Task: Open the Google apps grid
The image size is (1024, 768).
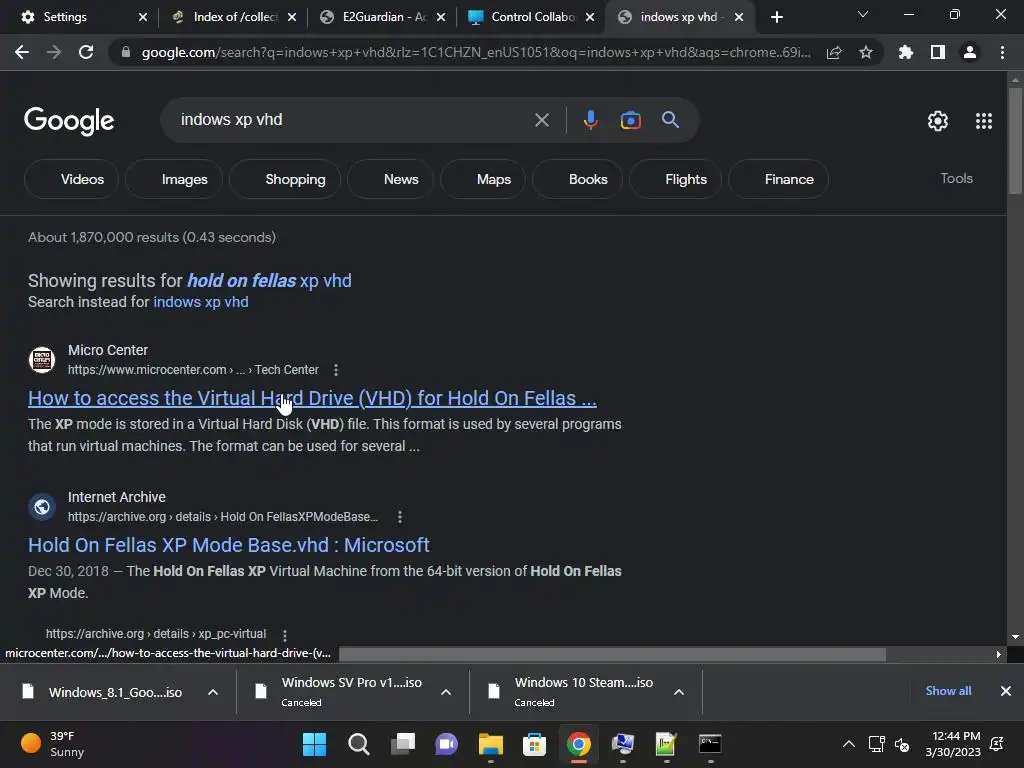Action: pyautogui.click(x=984, y=121)
